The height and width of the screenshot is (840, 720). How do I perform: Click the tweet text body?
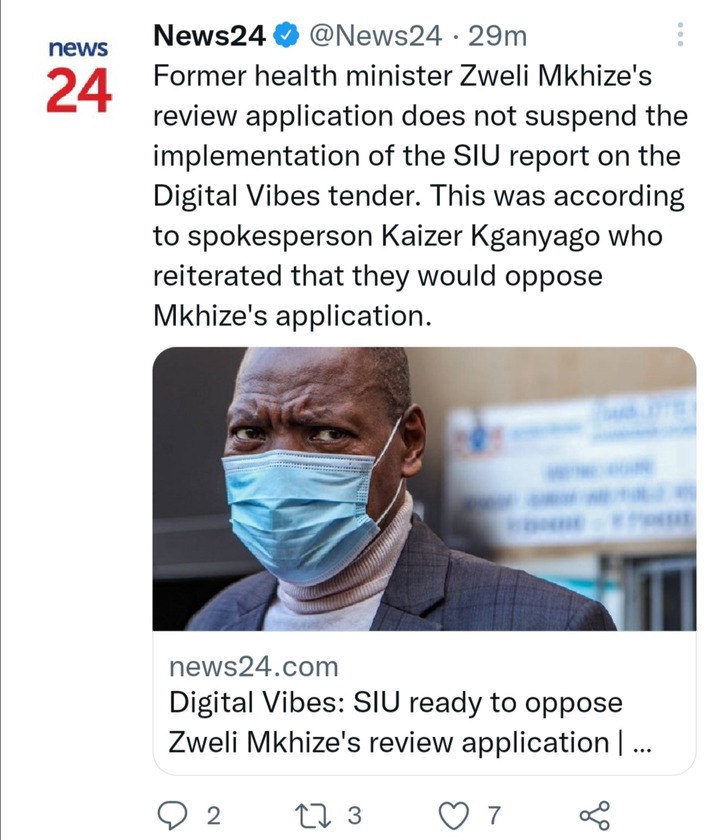[x=419, y=196]
